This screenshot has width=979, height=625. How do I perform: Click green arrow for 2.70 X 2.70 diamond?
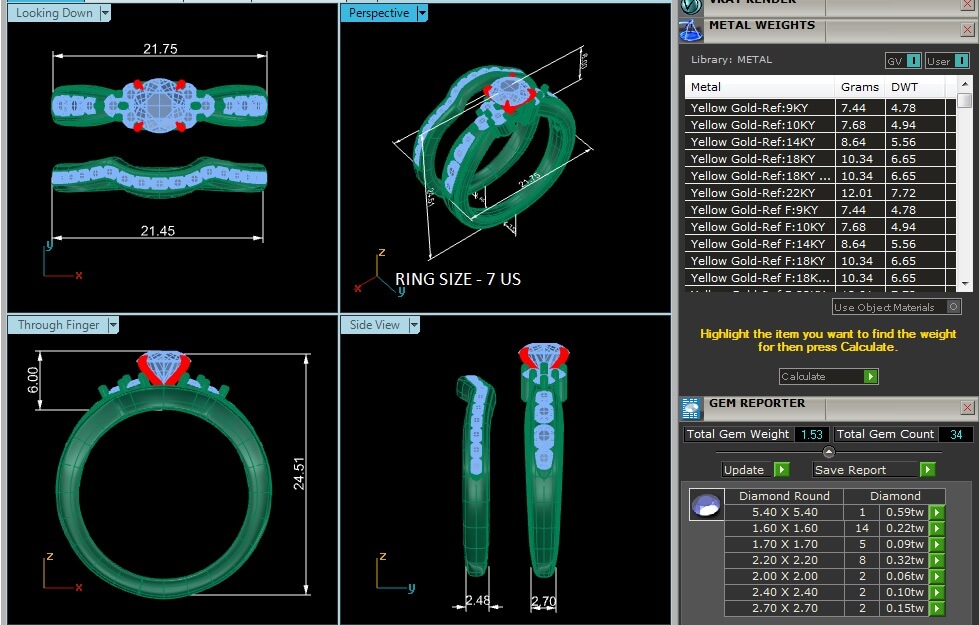pos(937,608)
